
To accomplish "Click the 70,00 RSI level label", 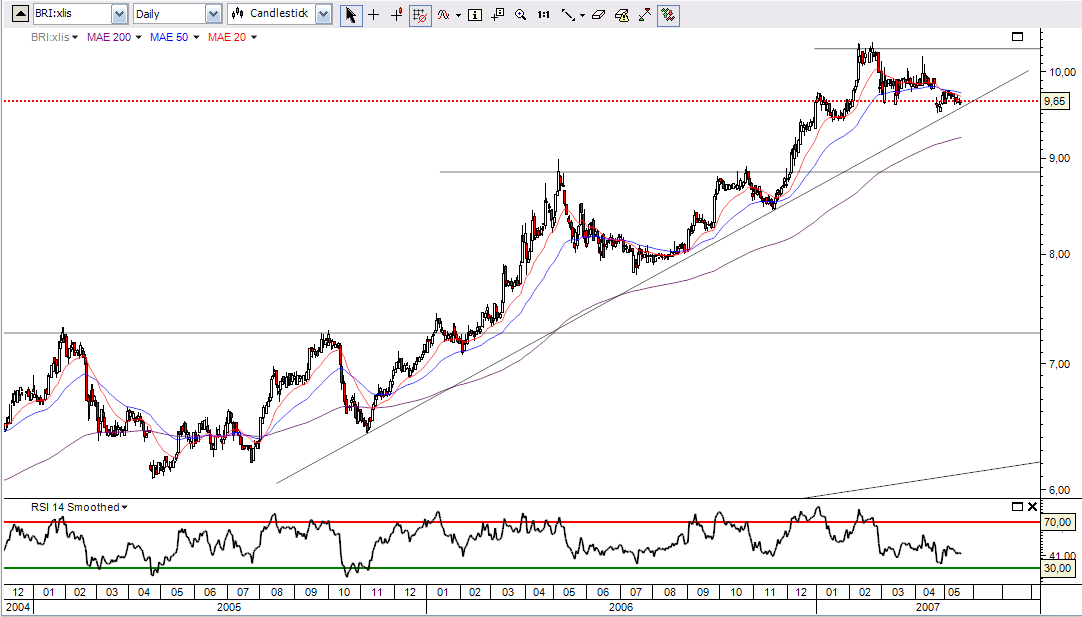I will 1057,522.
